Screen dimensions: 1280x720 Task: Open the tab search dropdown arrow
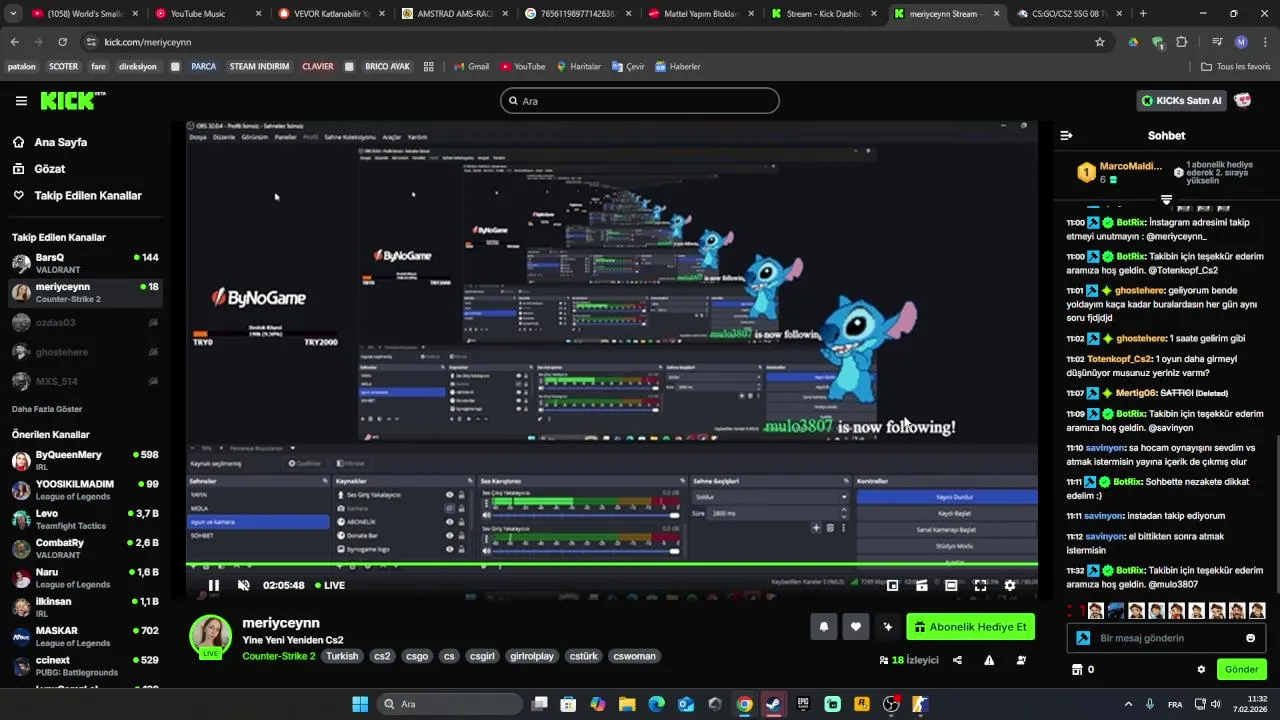pyautogui.click(x=13, y=14)
